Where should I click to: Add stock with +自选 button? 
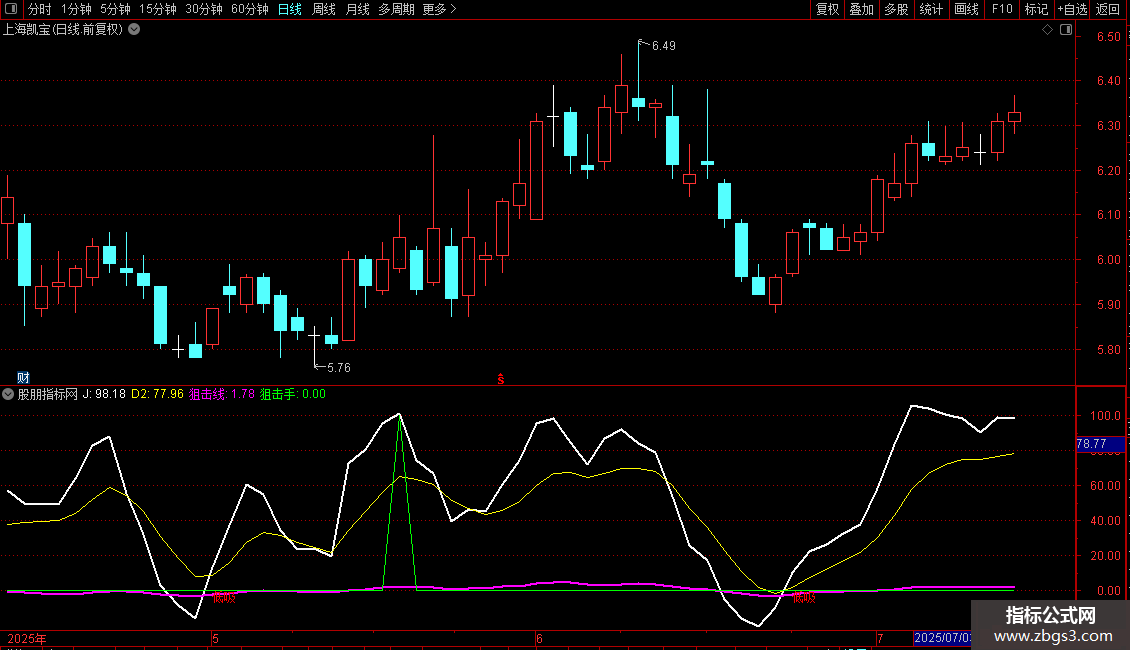click(x=1072, y=9)
